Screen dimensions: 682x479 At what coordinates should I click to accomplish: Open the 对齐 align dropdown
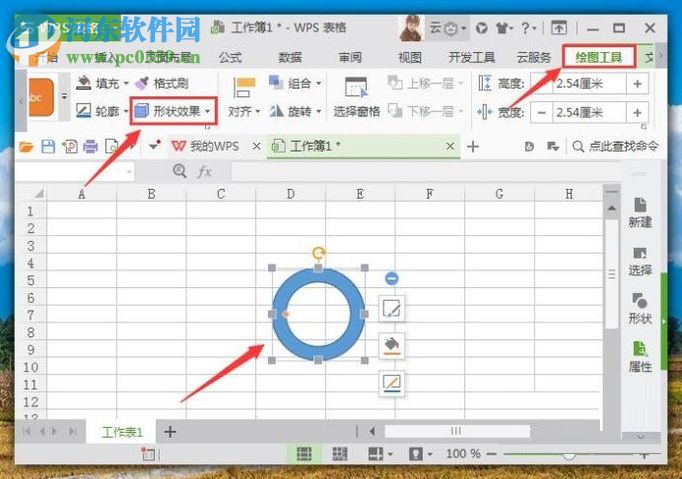tap(244, 112)
